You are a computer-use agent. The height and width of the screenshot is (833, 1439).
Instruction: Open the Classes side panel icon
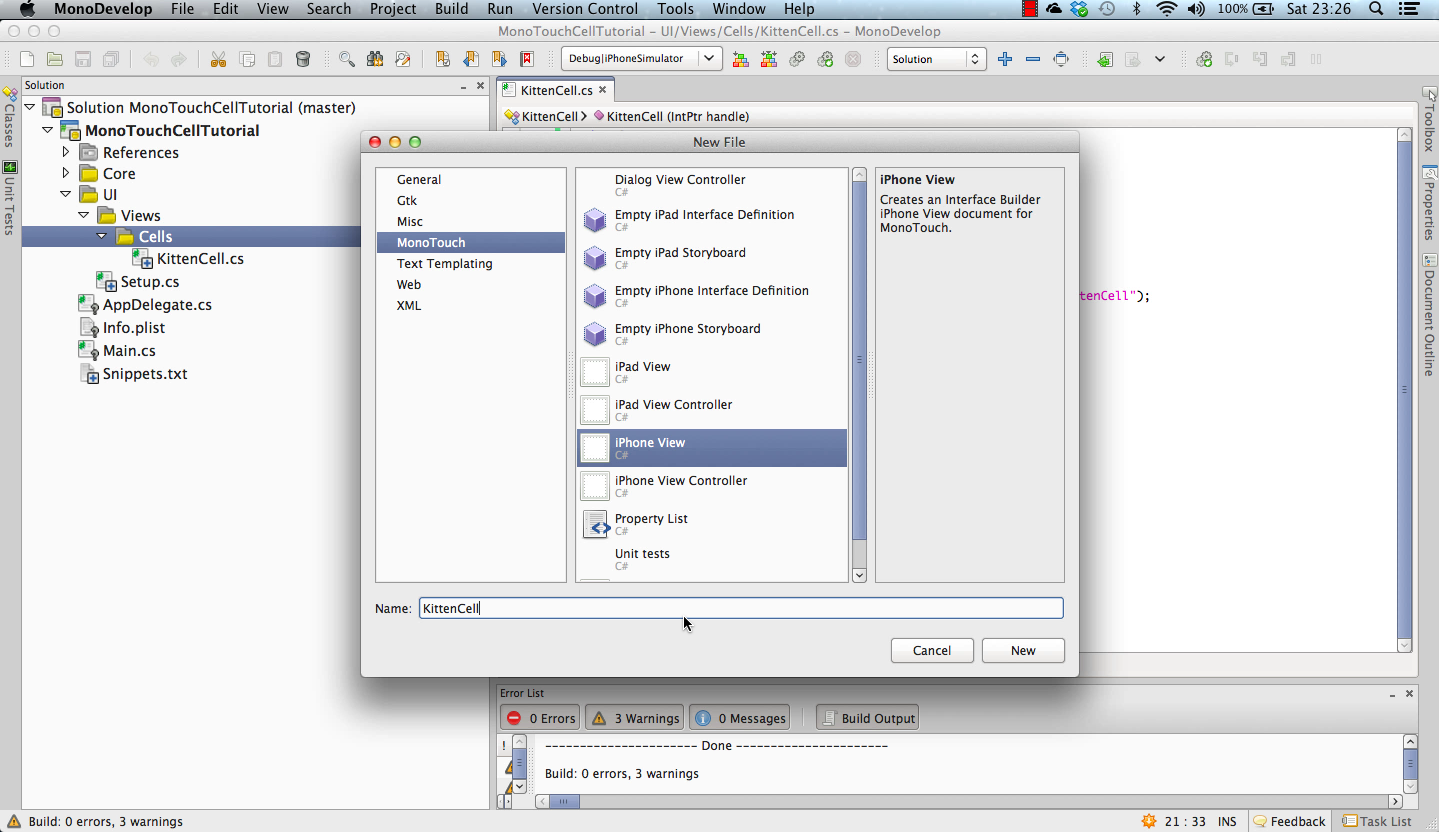(x=10, y=117)
